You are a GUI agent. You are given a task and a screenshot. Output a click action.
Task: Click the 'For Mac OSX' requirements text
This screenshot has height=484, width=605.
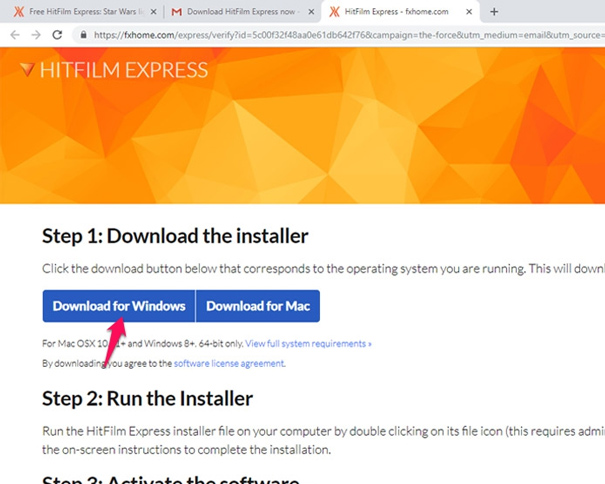coord(143,344)
